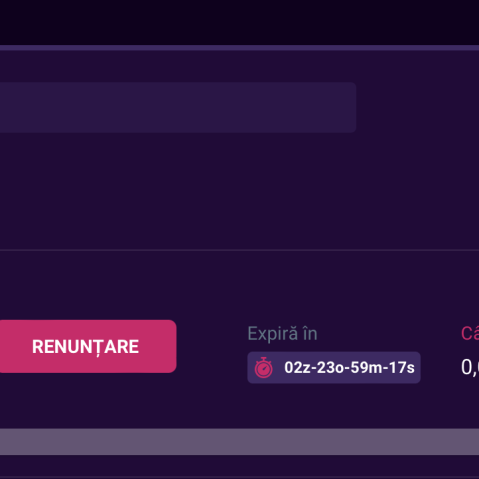Screen dimensions: 479x479
Task: Click the partially visible "0," amount value
Action: coord(470,367)
